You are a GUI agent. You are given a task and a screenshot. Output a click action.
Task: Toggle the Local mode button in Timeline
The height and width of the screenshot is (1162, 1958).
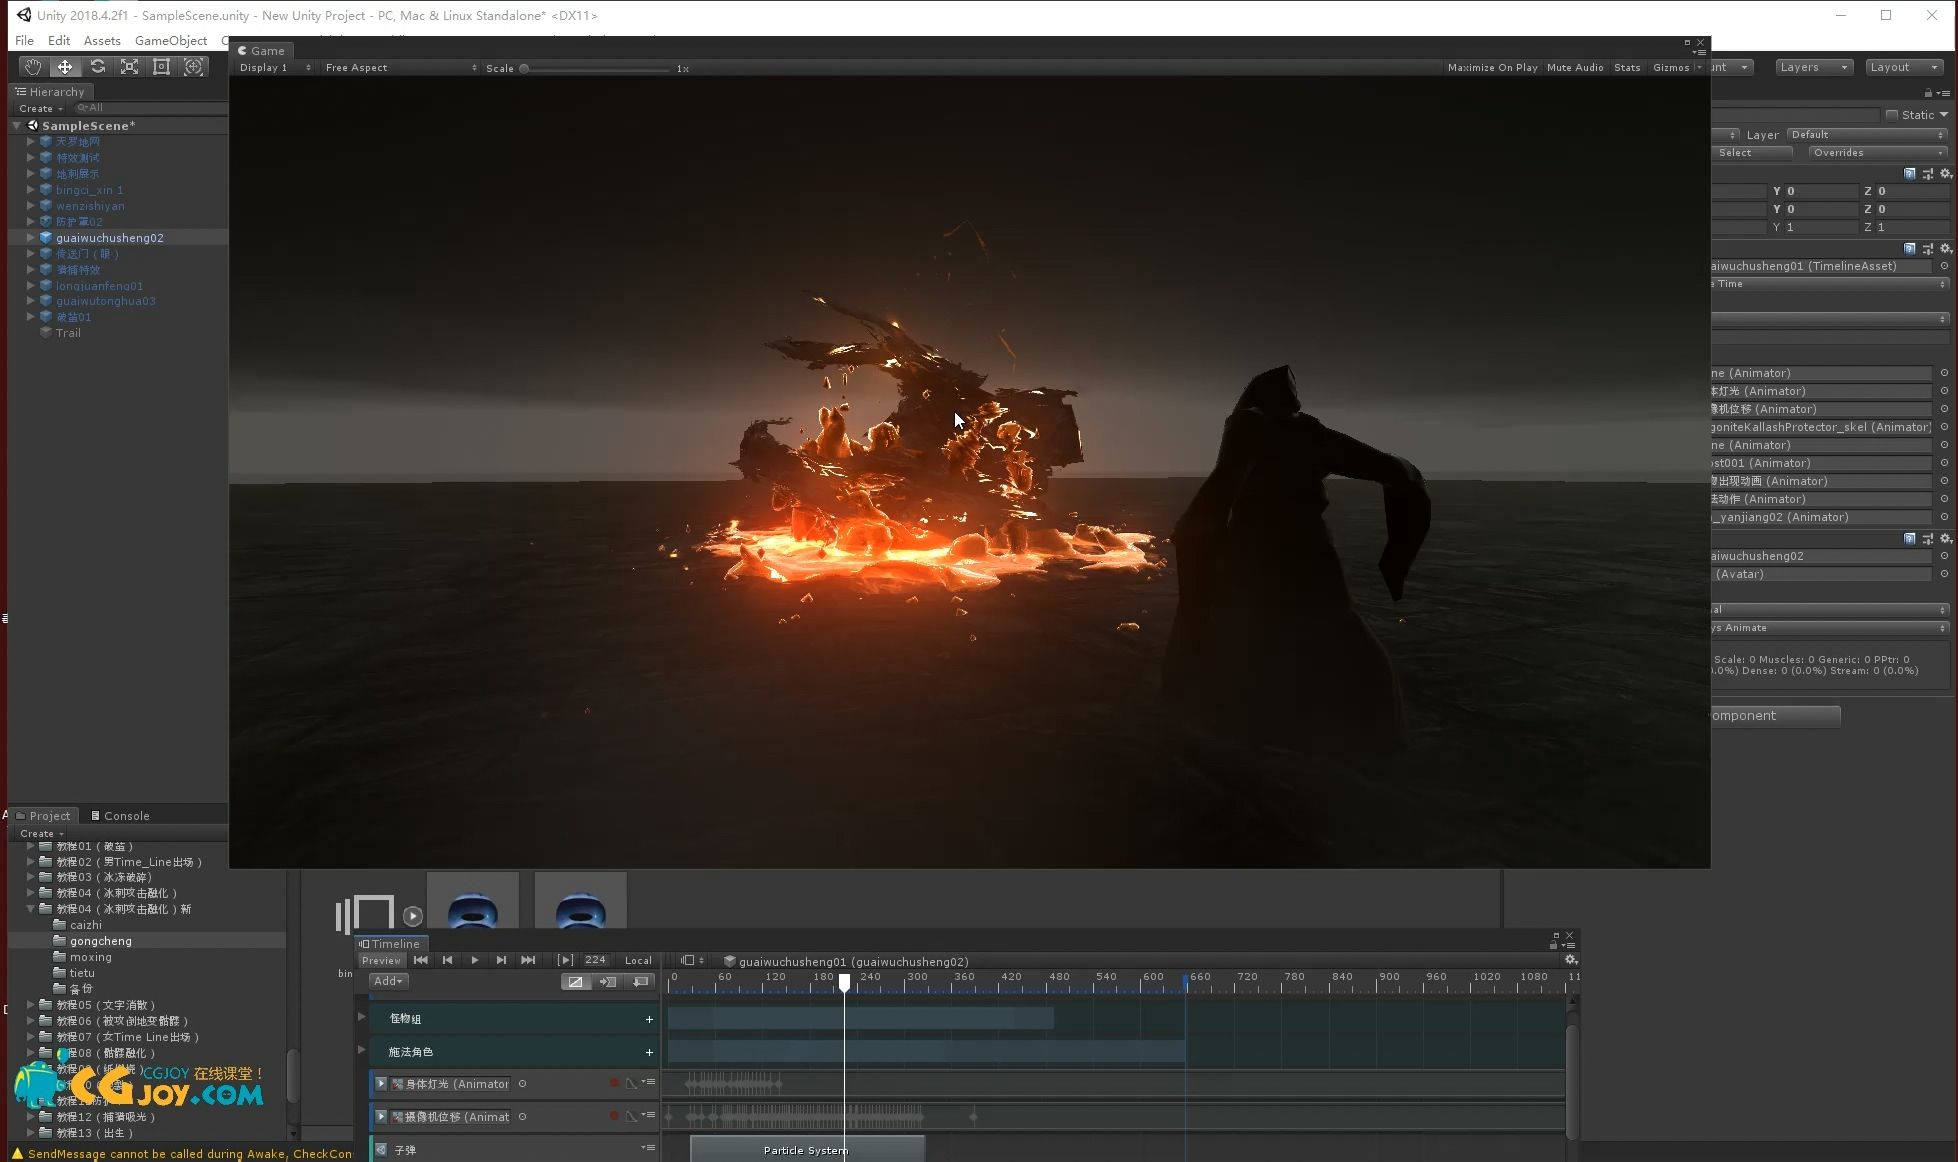coord(637,960)
